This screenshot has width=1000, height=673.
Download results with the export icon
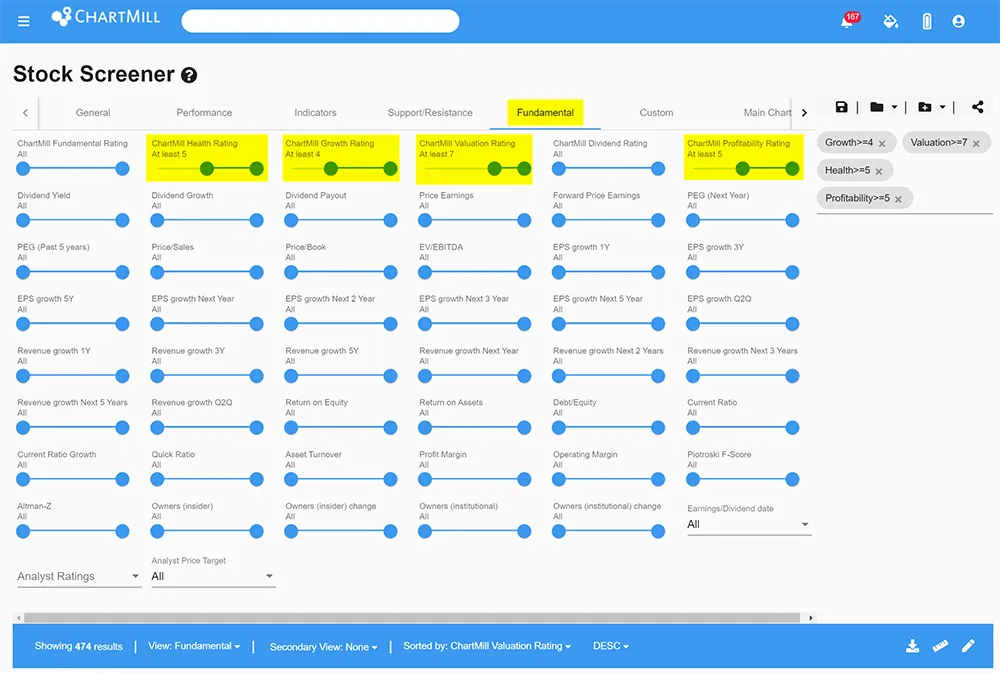tap(913, 646)
